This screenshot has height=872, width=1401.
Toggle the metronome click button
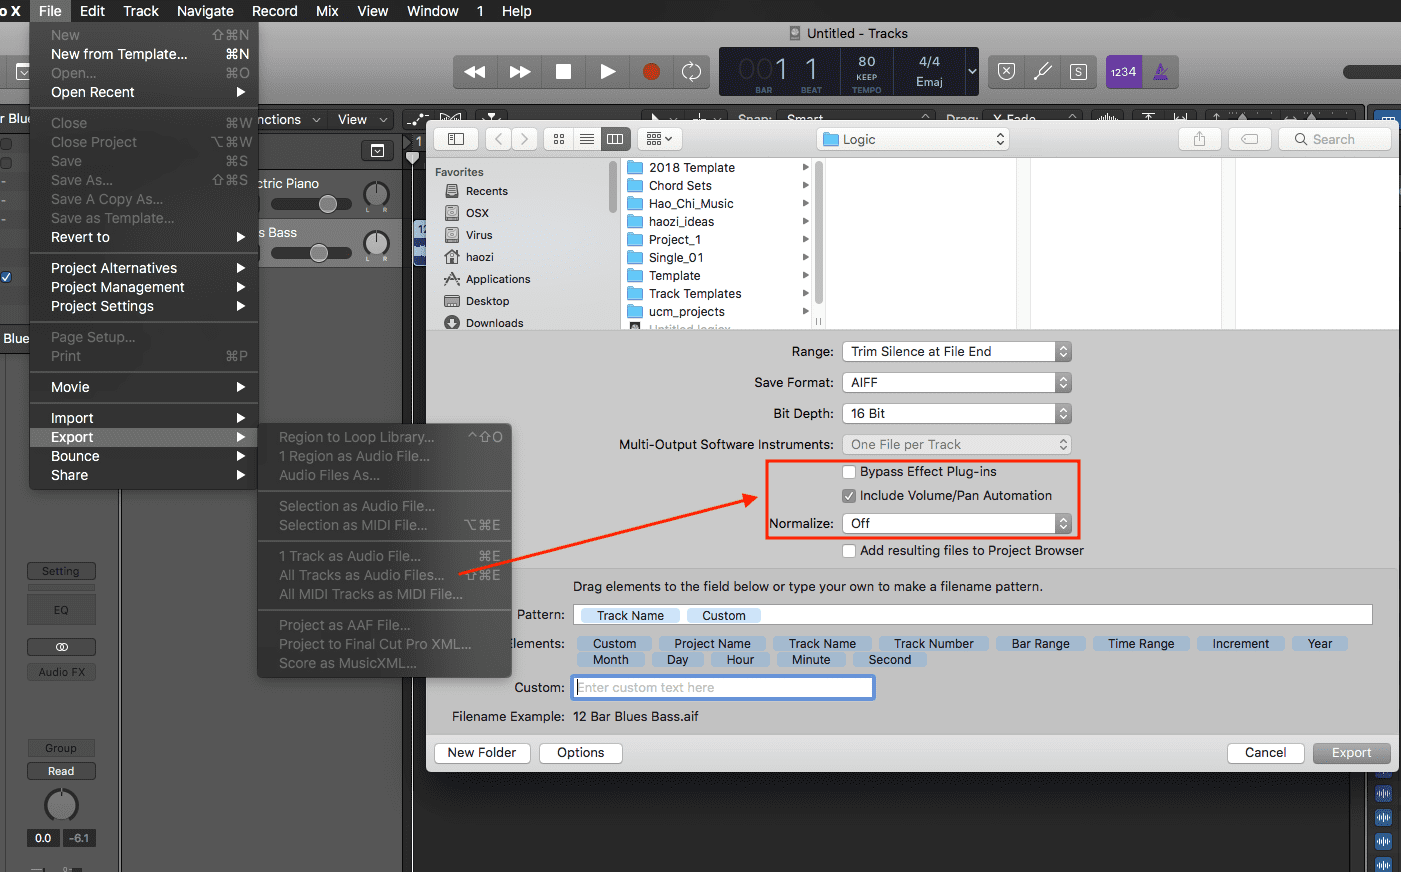coord(1160,72)
